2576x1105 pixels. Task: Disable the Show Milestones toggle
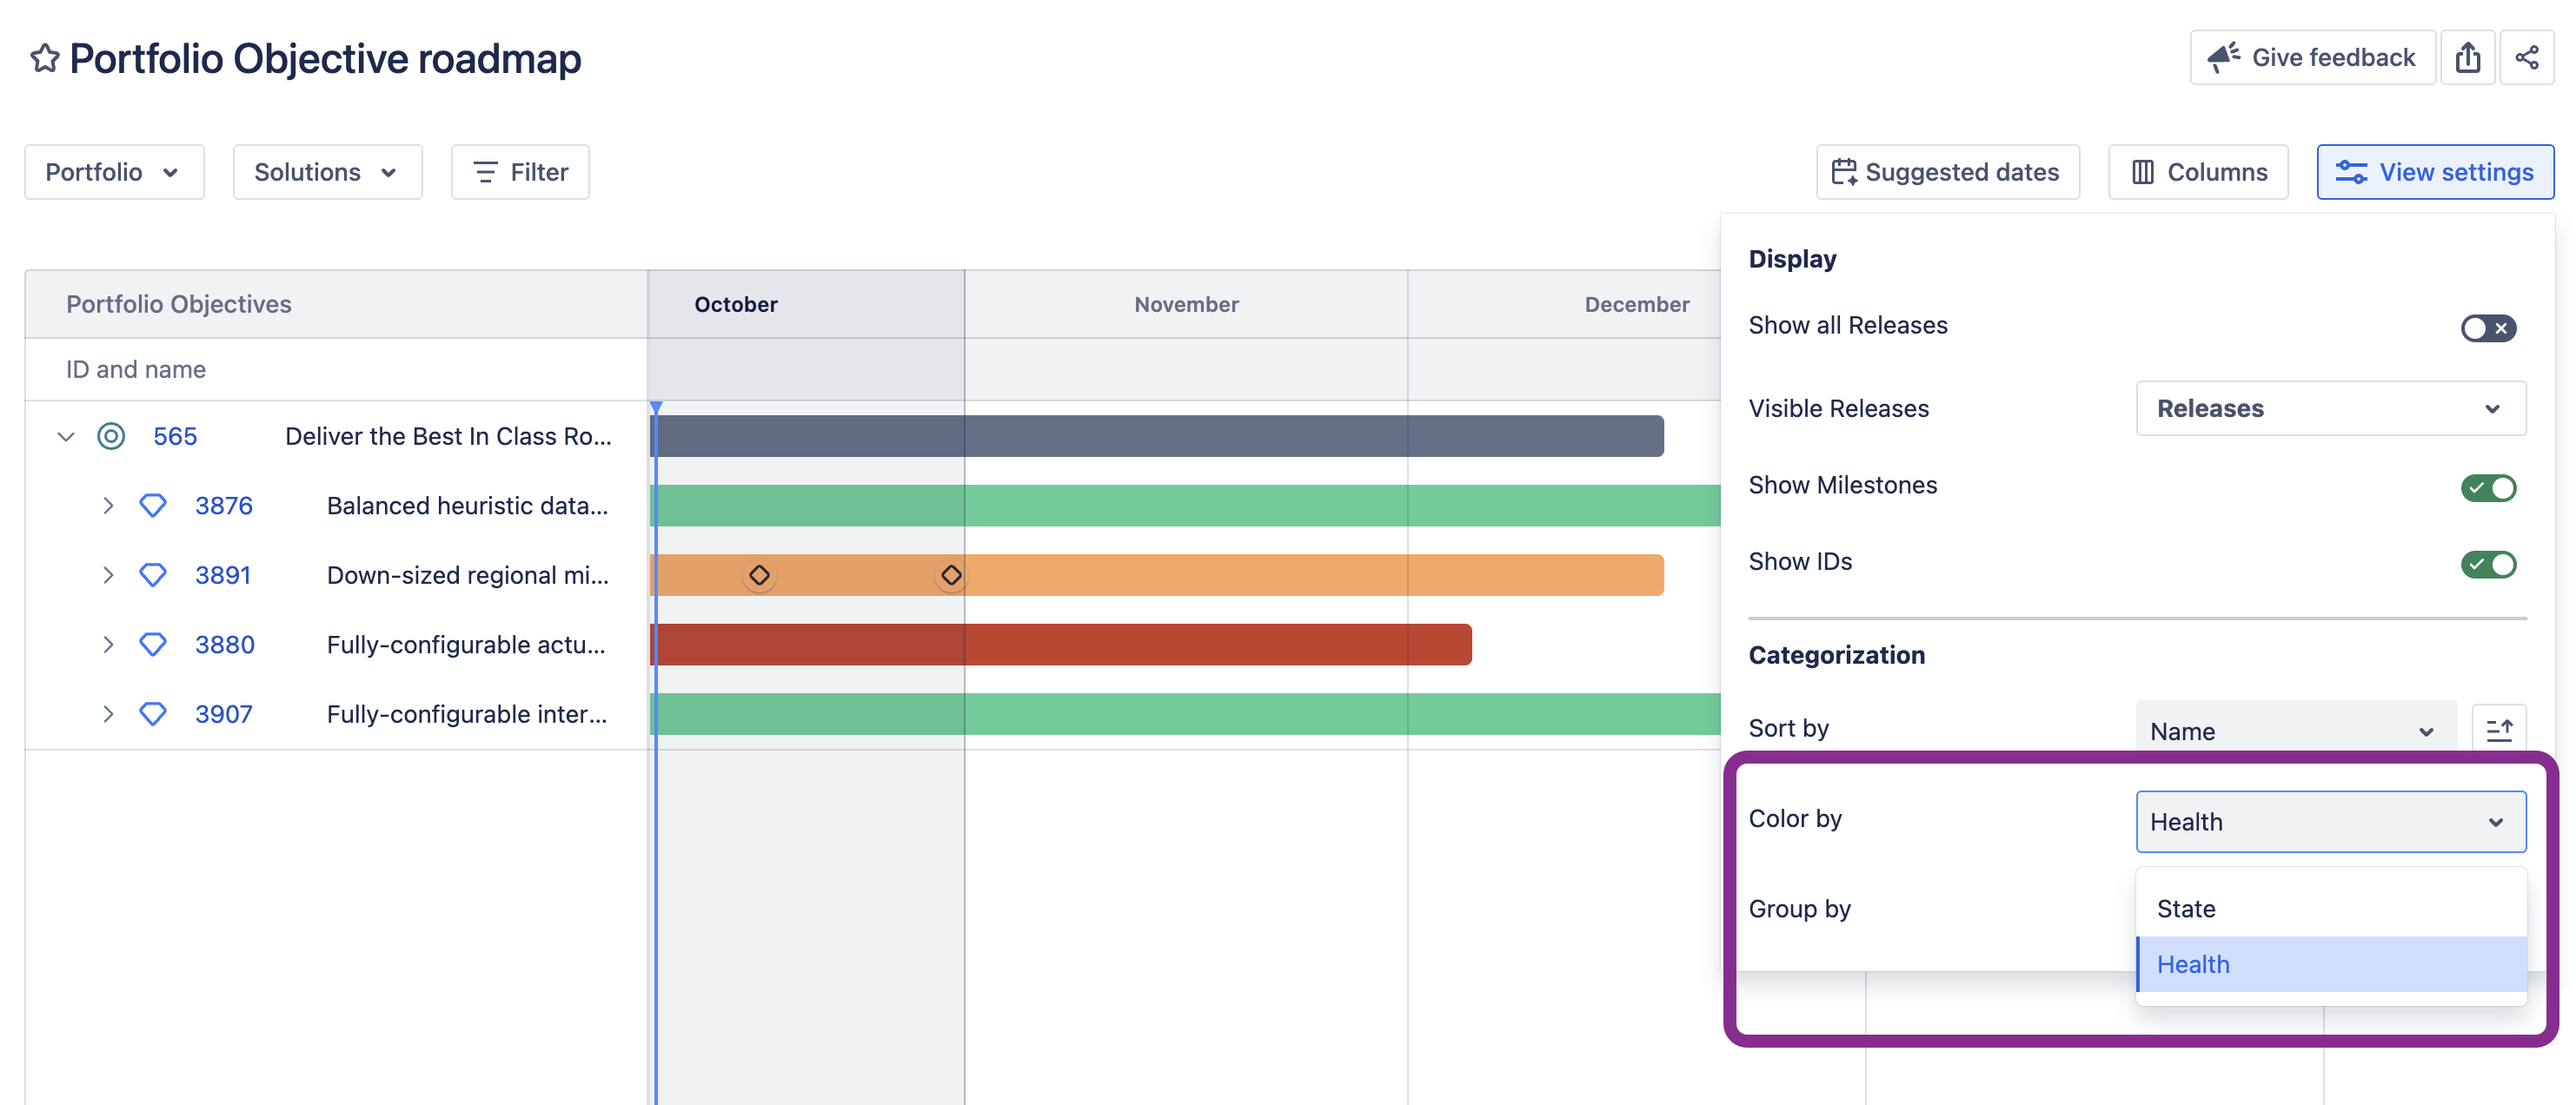[x=2488, y=487]
